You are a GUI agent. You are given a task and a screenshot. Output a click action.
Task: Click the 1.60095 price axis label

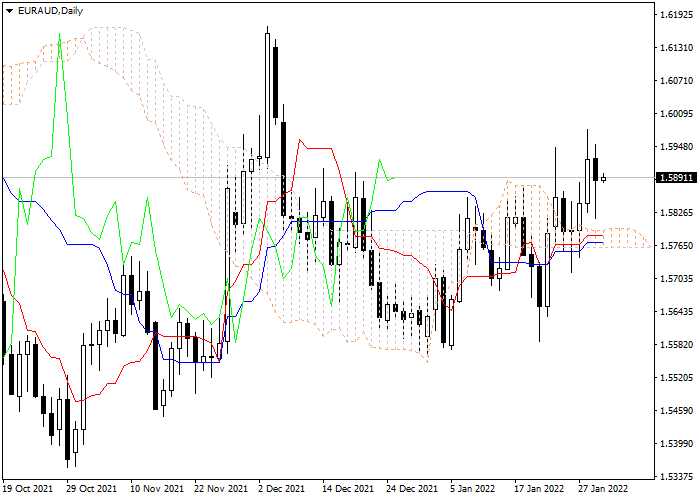click(x=676, y=114)
